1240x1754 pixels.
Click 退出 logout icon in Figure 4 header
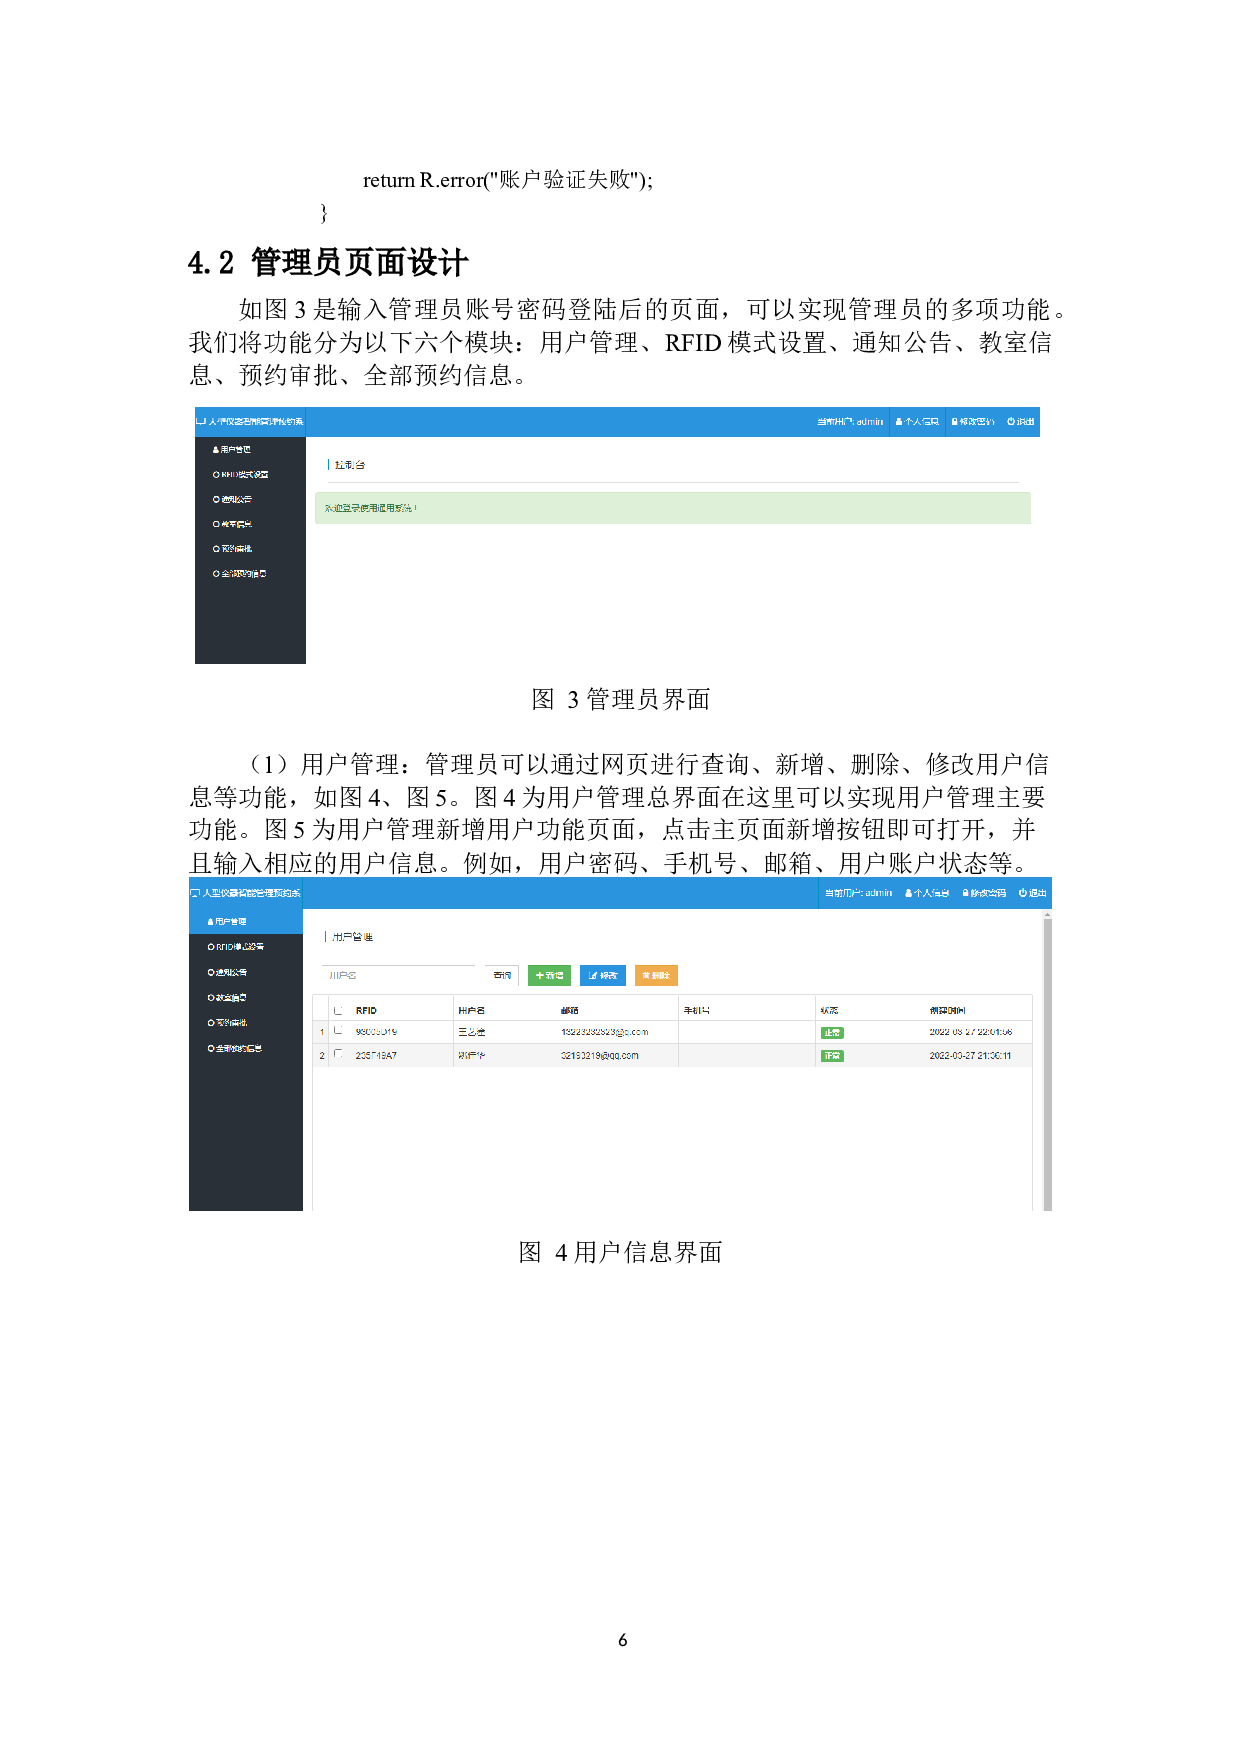coord(1023,893)
